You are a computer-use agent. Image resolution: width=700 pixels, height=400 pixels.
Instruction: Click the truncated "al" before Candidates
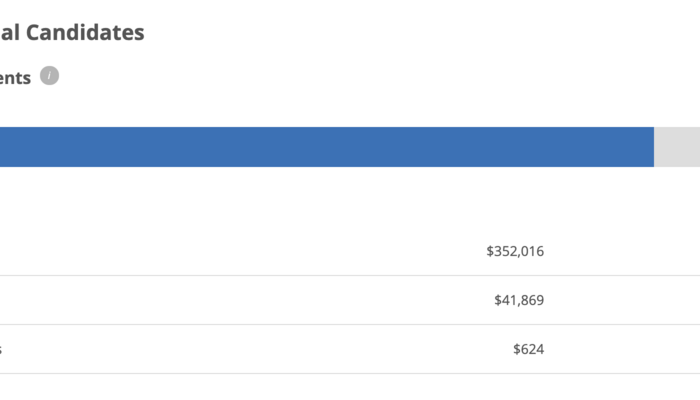pos(10,32)
